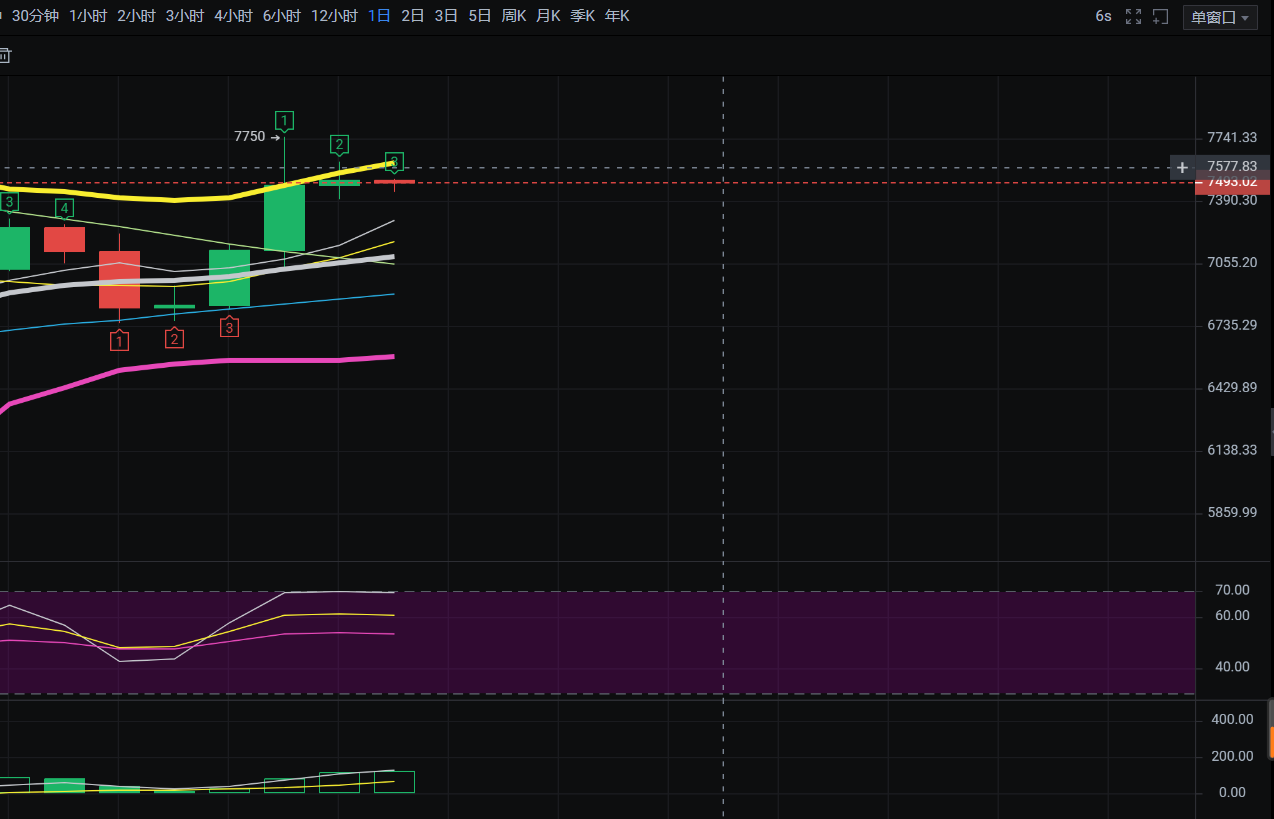Click the green marker 4 above the red candle
Viewport: 1274px width, 819px height.
[x=64, y=208]
